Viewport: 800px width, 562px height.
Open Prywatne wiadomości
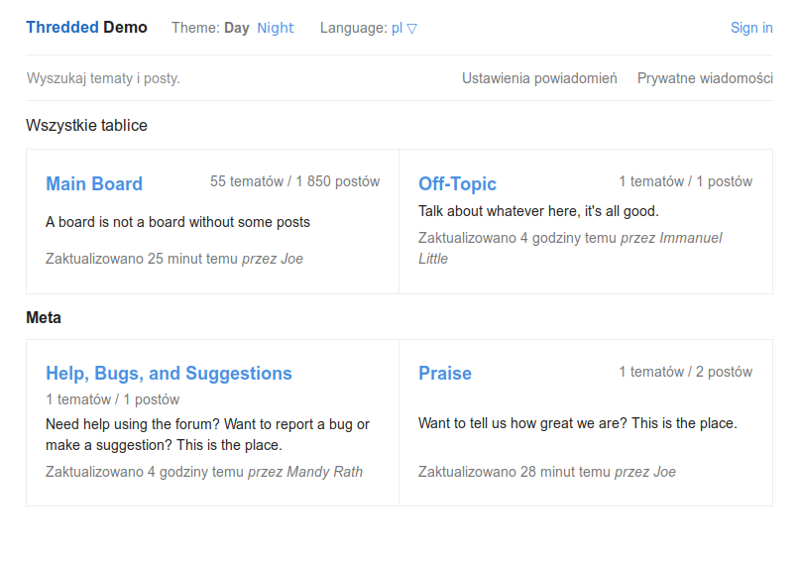[705, 78]
